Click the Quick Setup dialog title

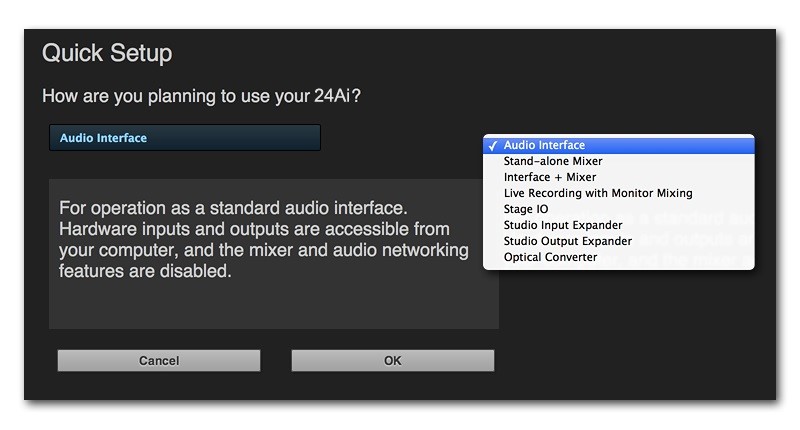[107, 53]
